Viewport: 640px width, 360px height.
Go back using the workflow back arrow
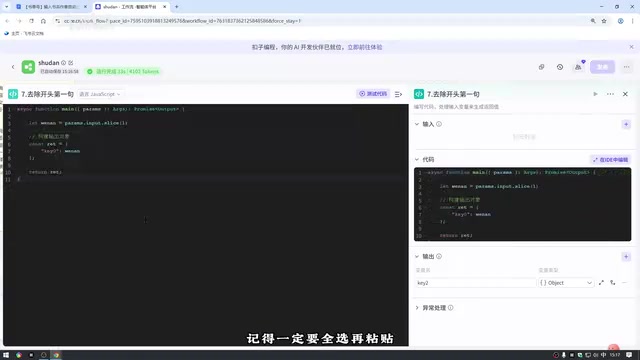13,67
